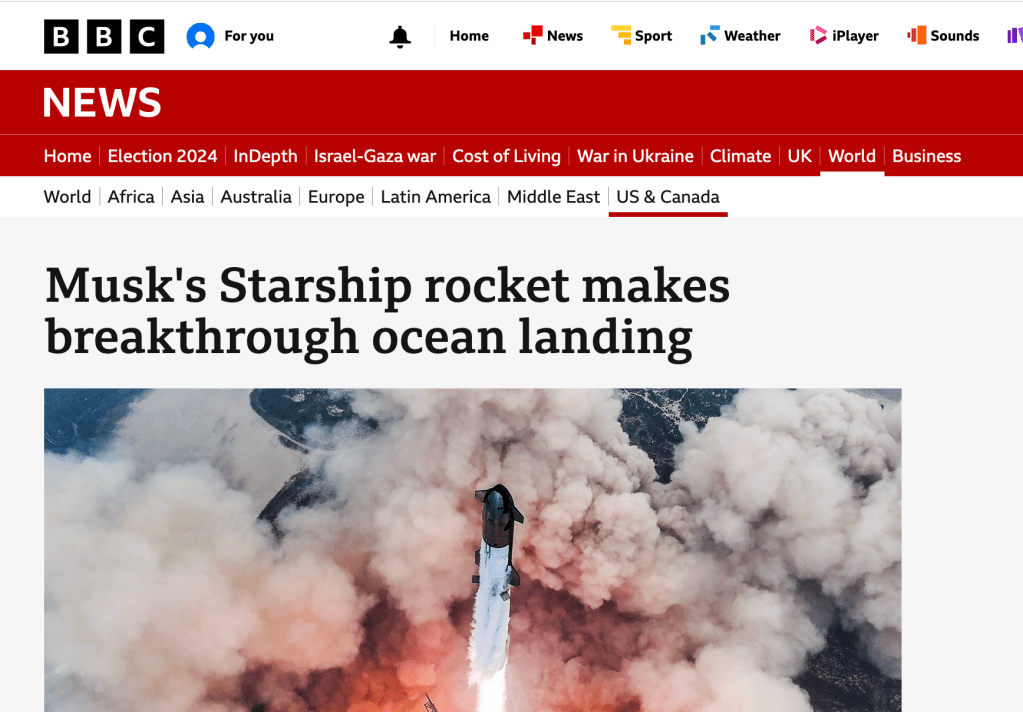1023x712 pixels.
Task: Open the InDepth section
Action: pos(266,156)
